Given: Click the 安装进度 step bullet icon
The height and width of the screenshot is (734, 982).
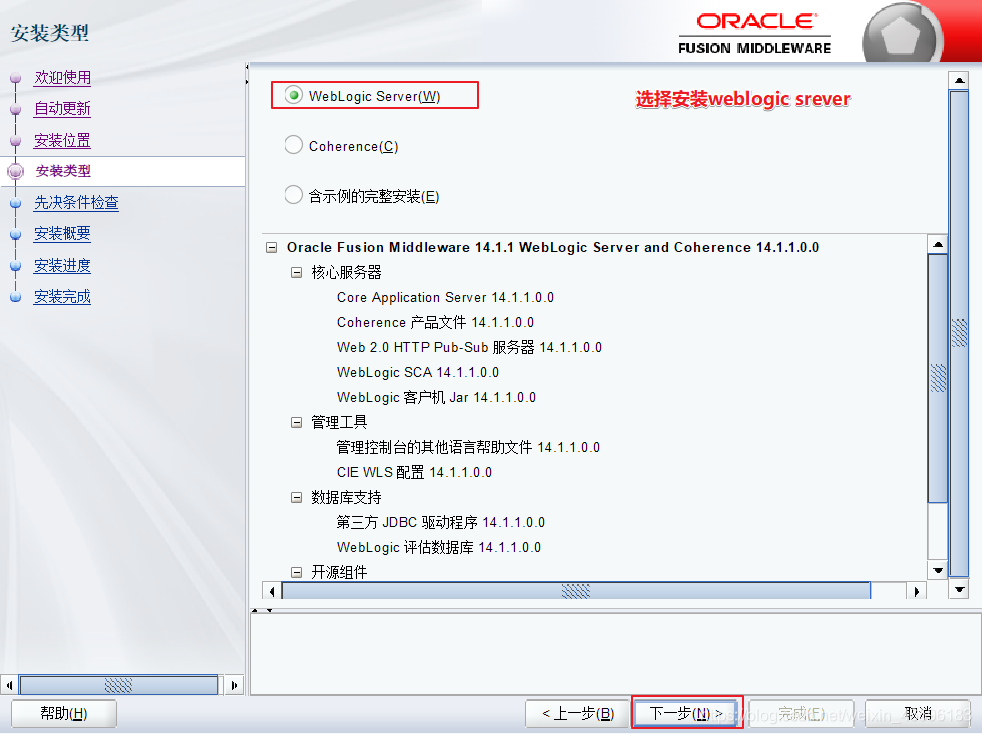Looking at the screenshot, I should (x=16, y=266).
